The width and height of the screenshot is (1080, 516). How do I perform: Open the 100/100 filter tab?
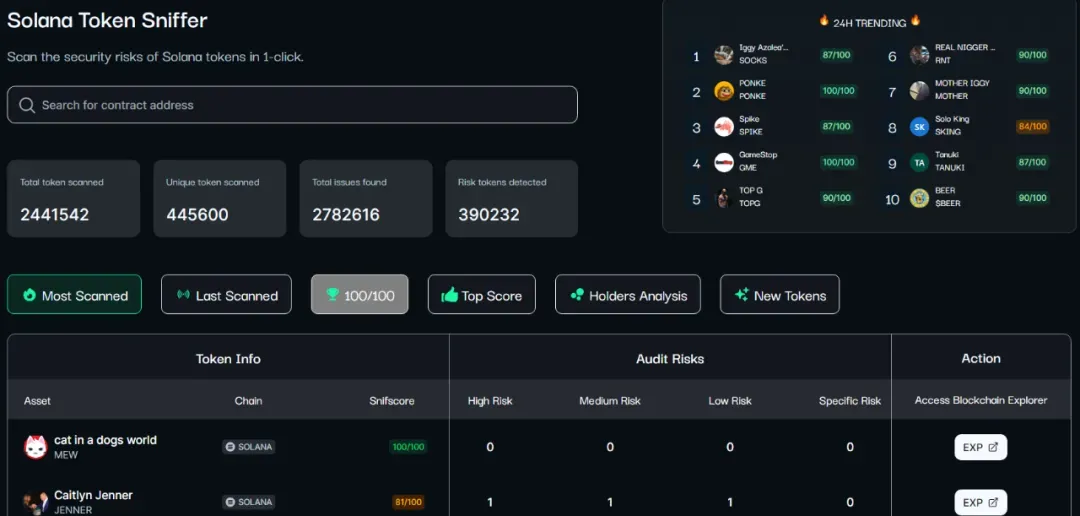click(360, 295)
